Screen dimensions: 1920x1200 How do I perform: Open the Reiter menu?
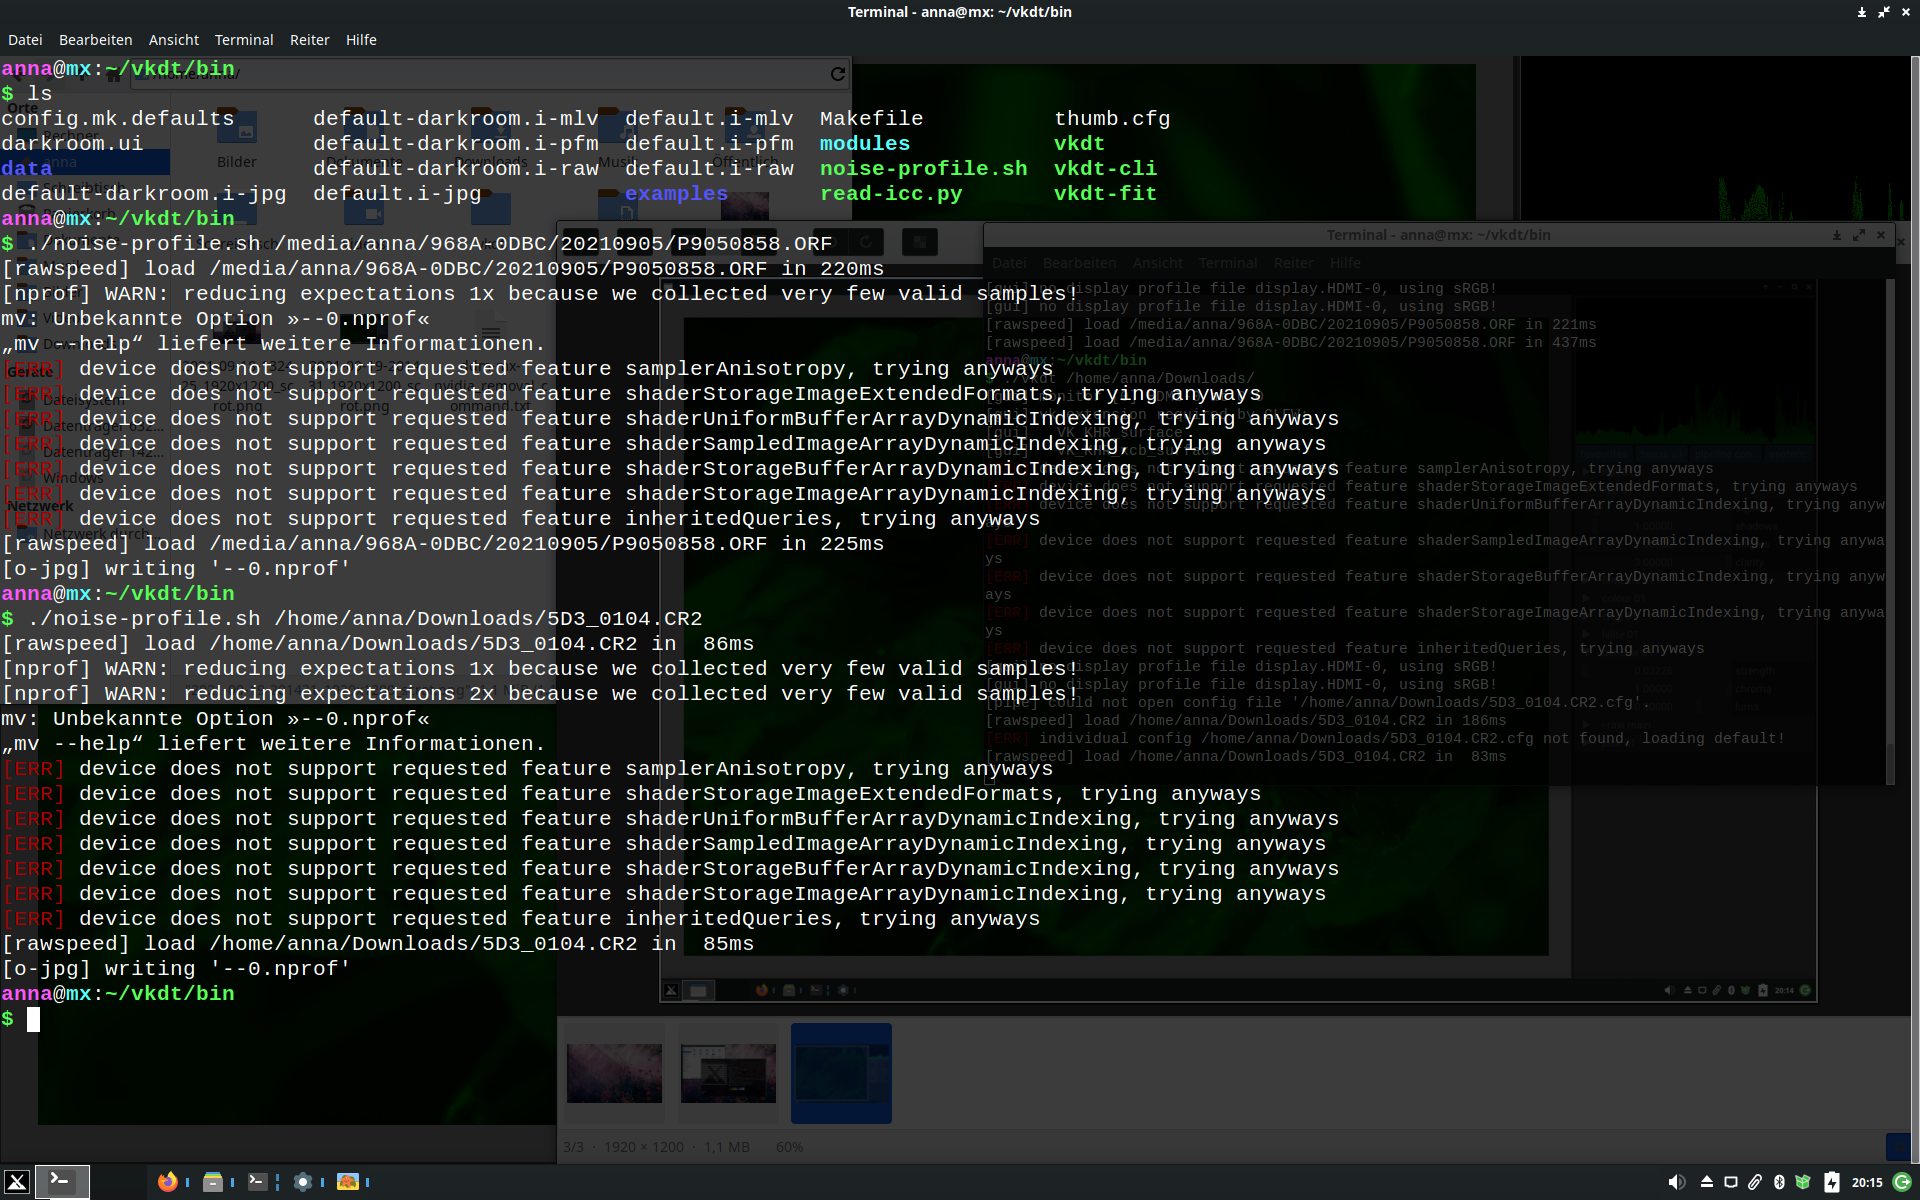pyautogui.click(x=309, y=40)
